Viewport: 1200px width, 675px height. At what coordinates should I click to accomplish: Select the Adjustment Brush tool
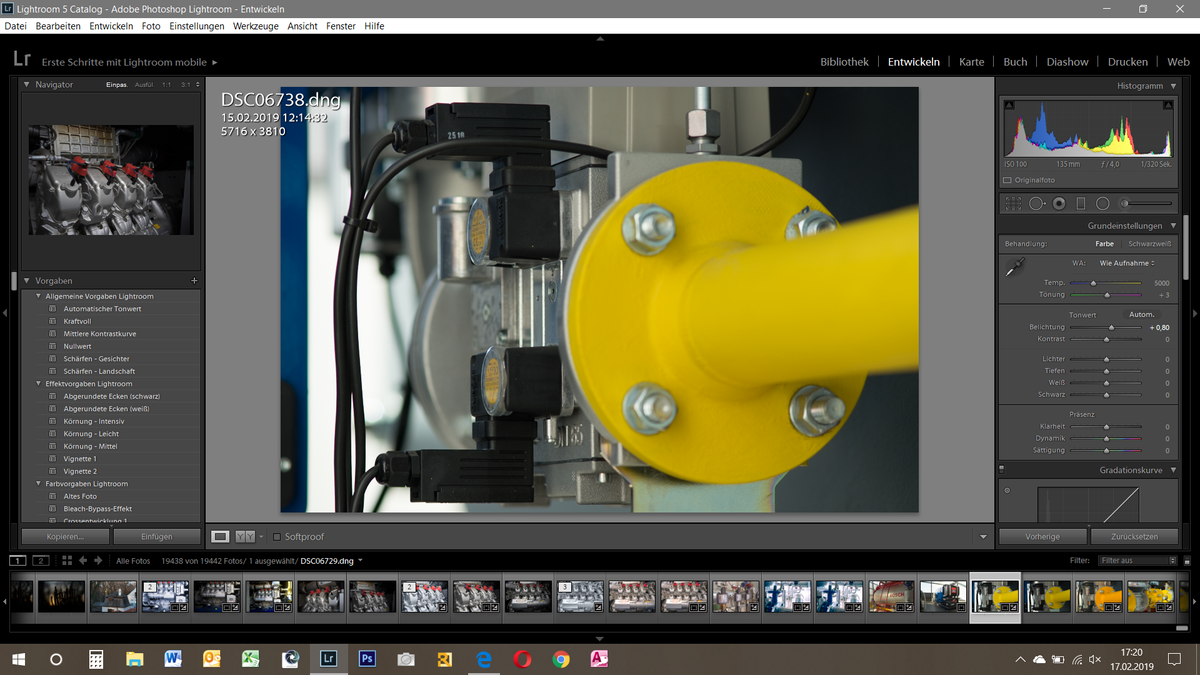coord(1124,203)
